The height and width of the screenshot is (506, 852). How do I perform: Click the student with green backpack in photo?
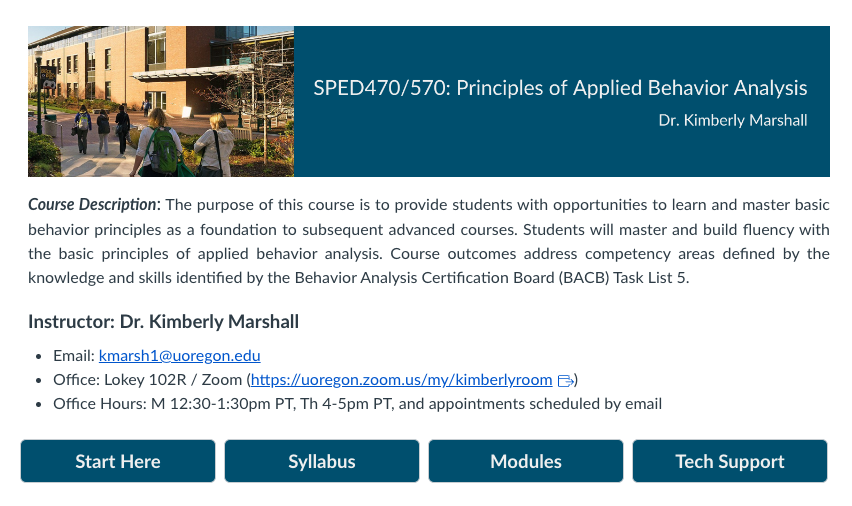pyautogui.click(x=161, y=145)
